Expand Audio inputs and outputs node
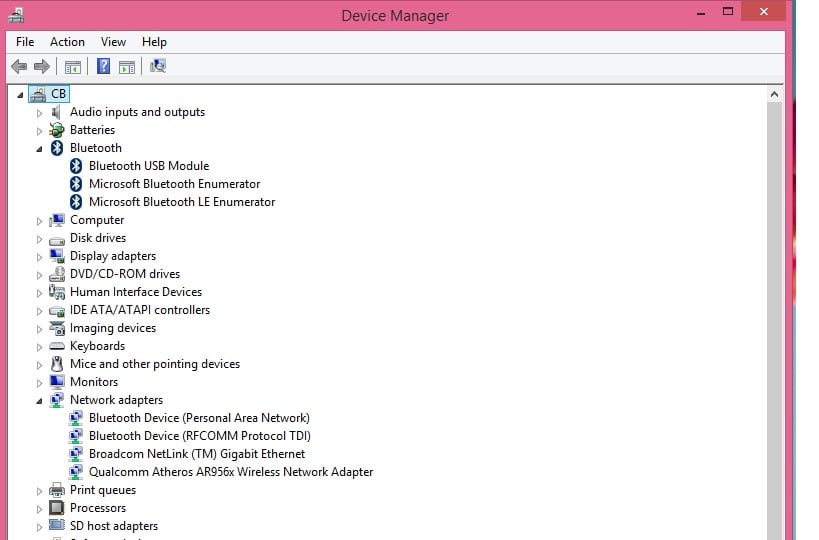819x540 pixels. pyautogui.click(x=39, y=113)
